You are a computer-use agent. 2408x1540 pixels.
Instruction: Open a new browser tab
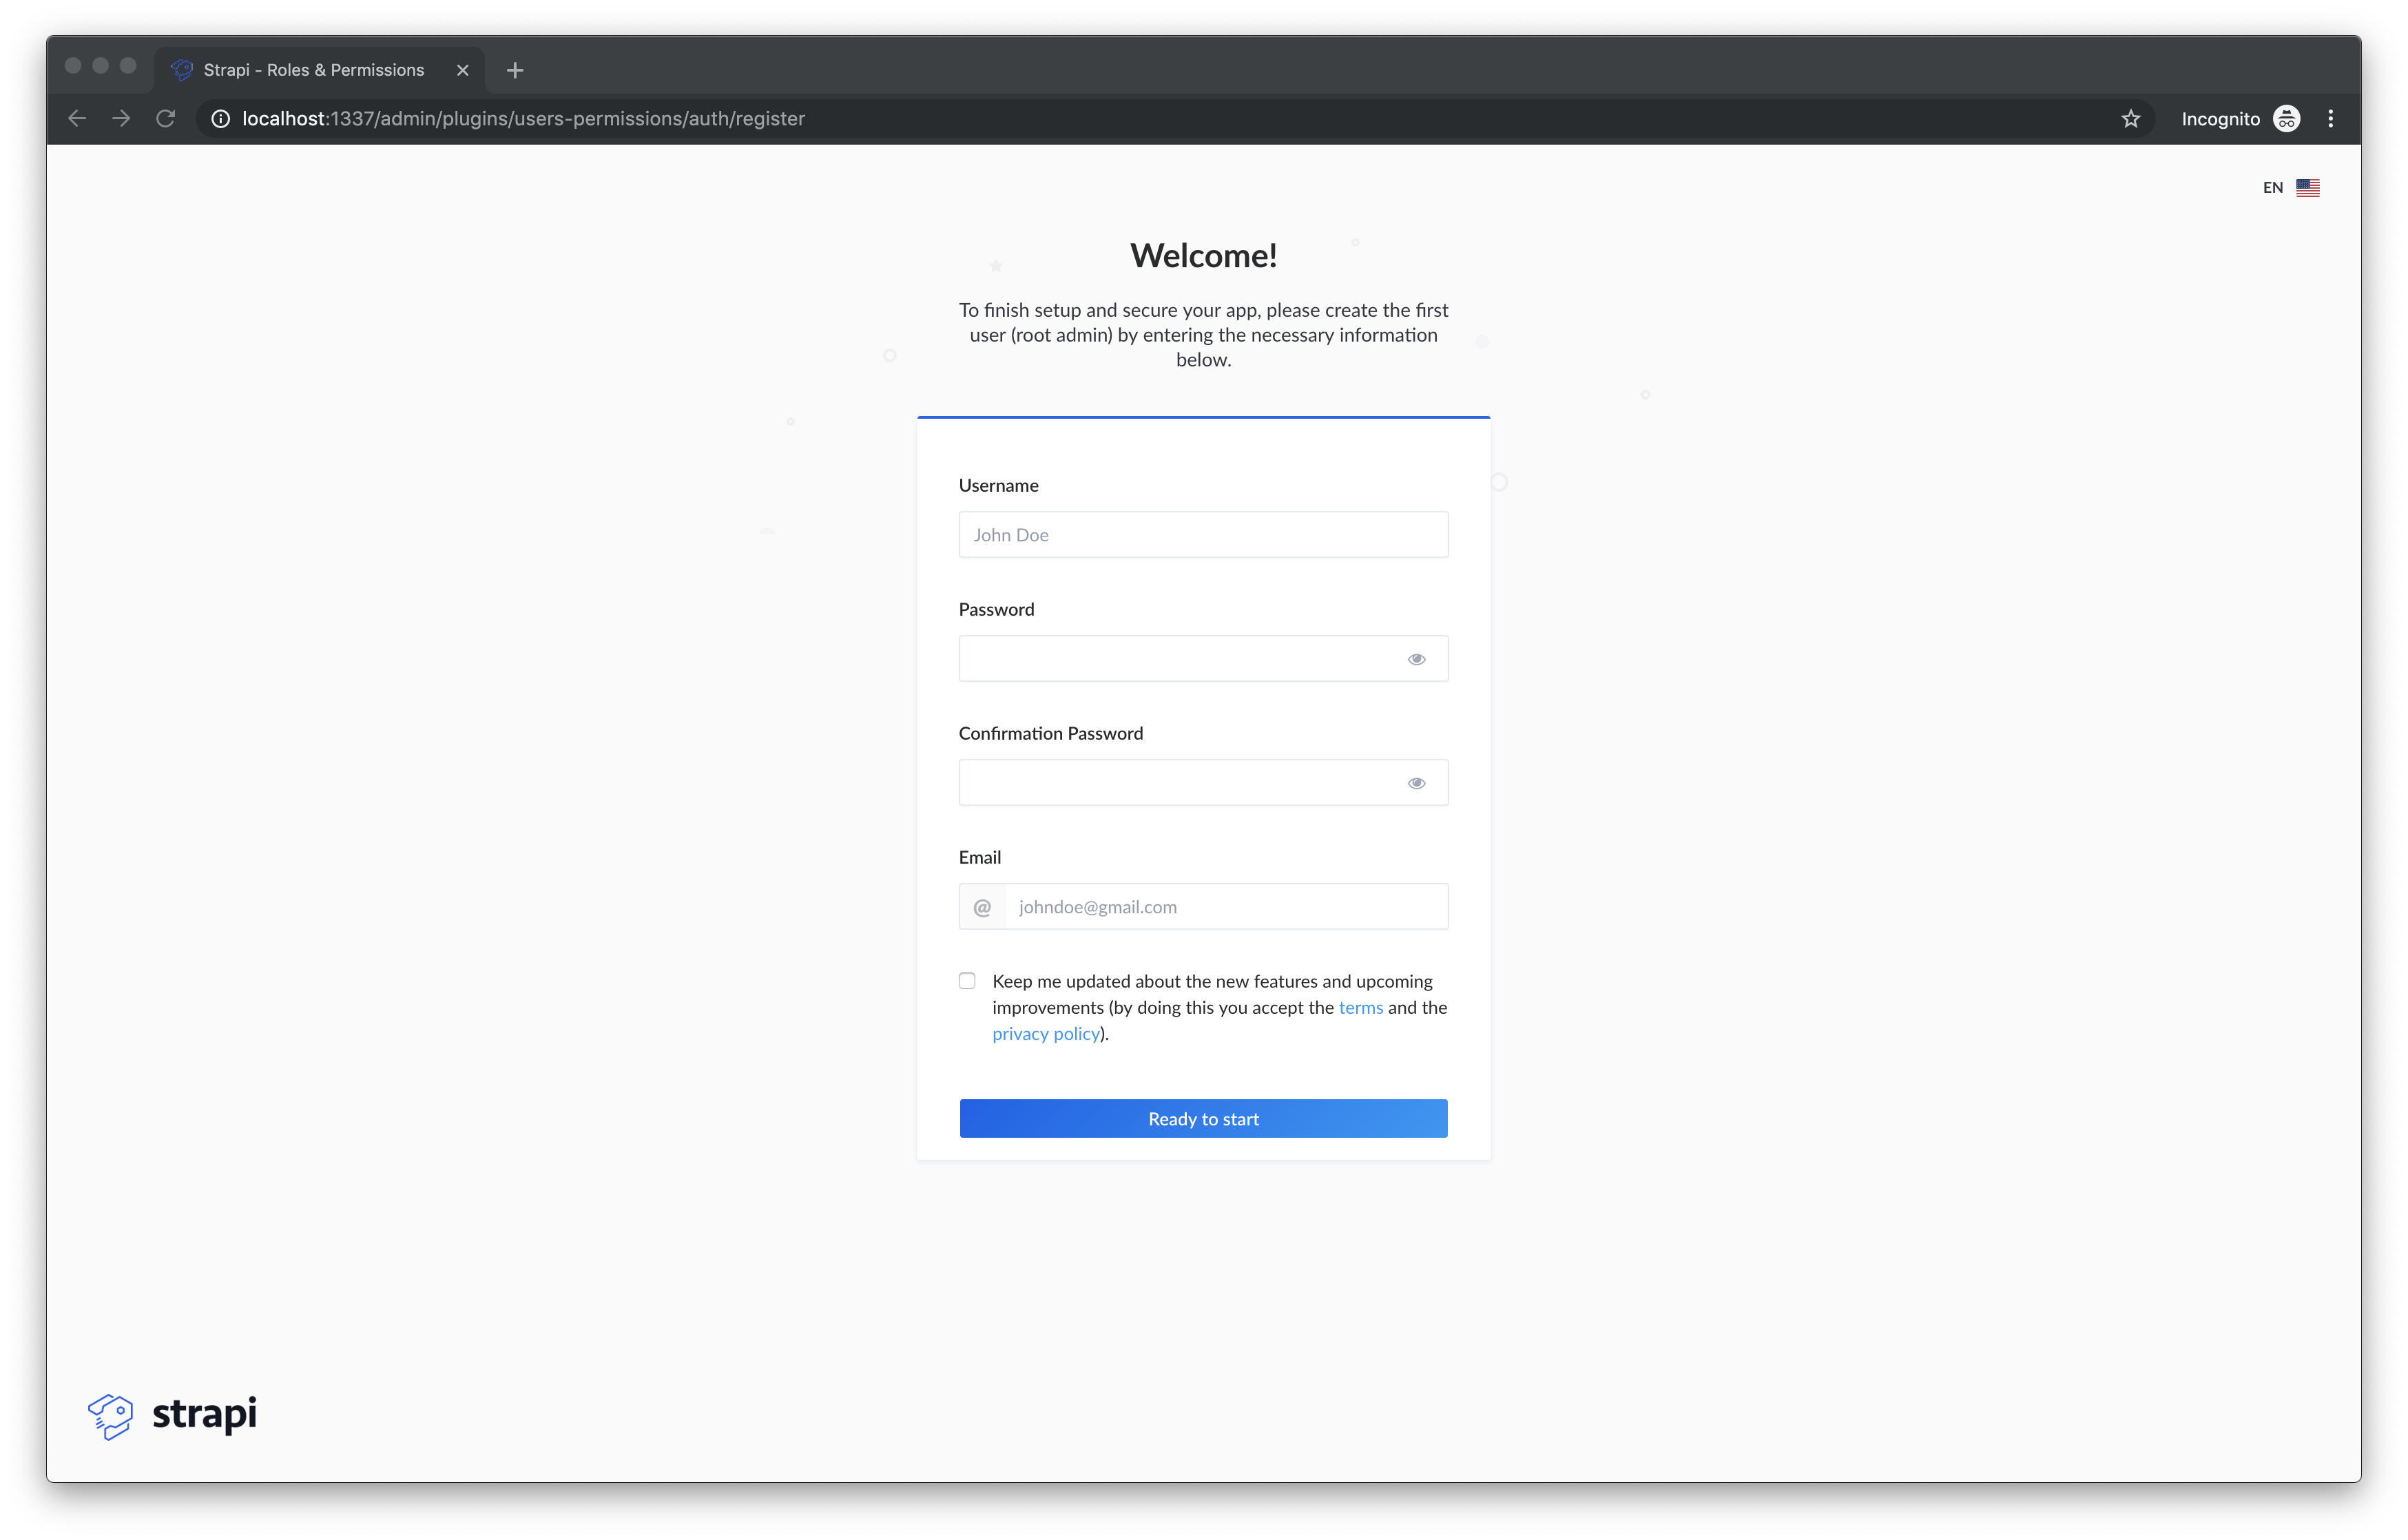[x=515, y=70]
